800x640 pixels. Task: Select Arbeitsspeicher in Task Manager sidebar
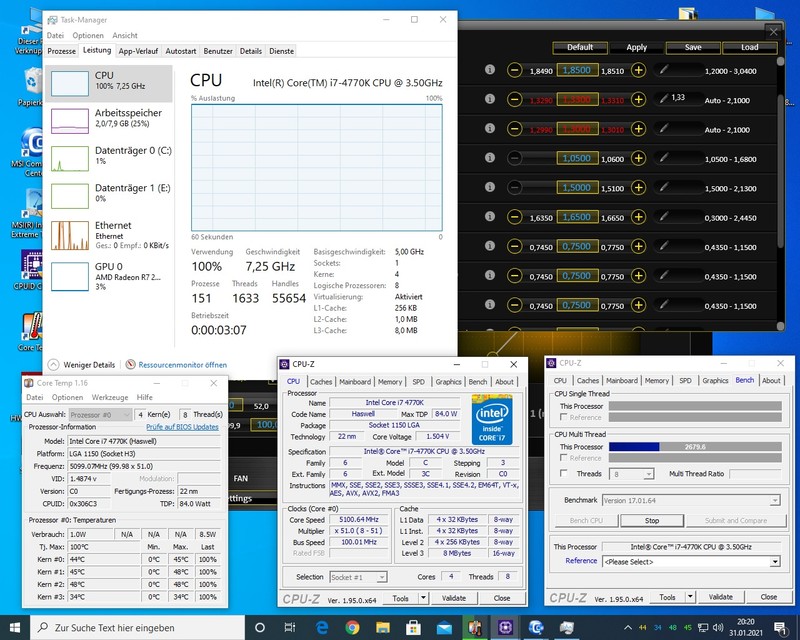(109, 121)
